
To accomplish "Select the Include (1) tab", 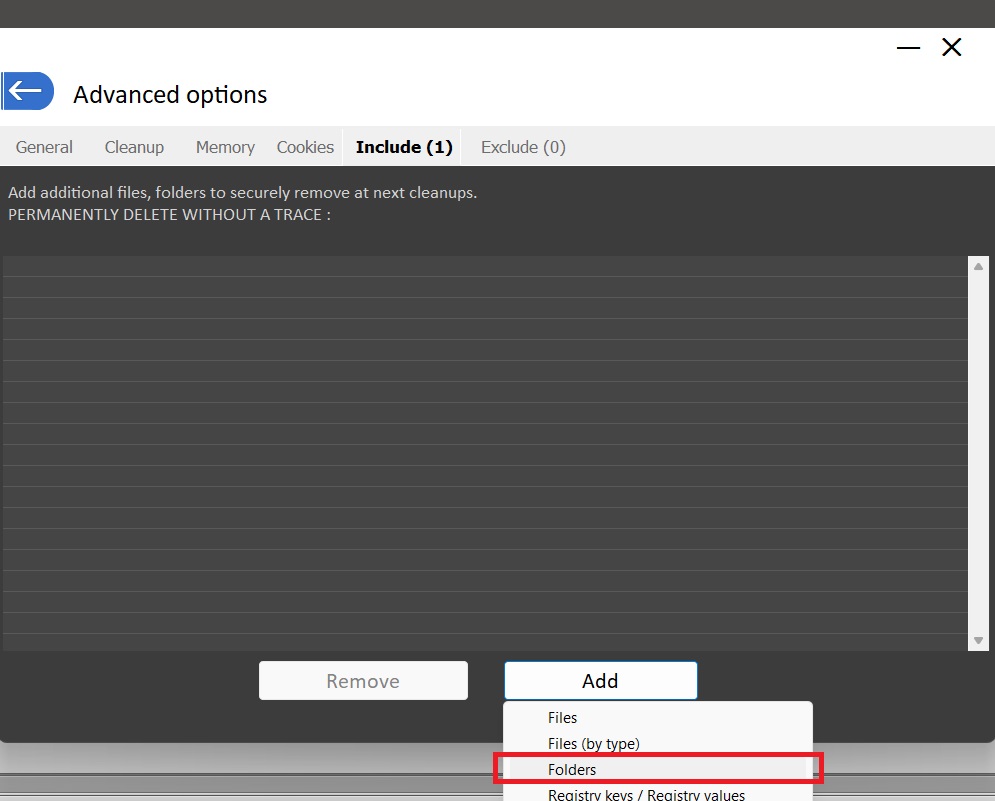I will (x=404, y=147).
